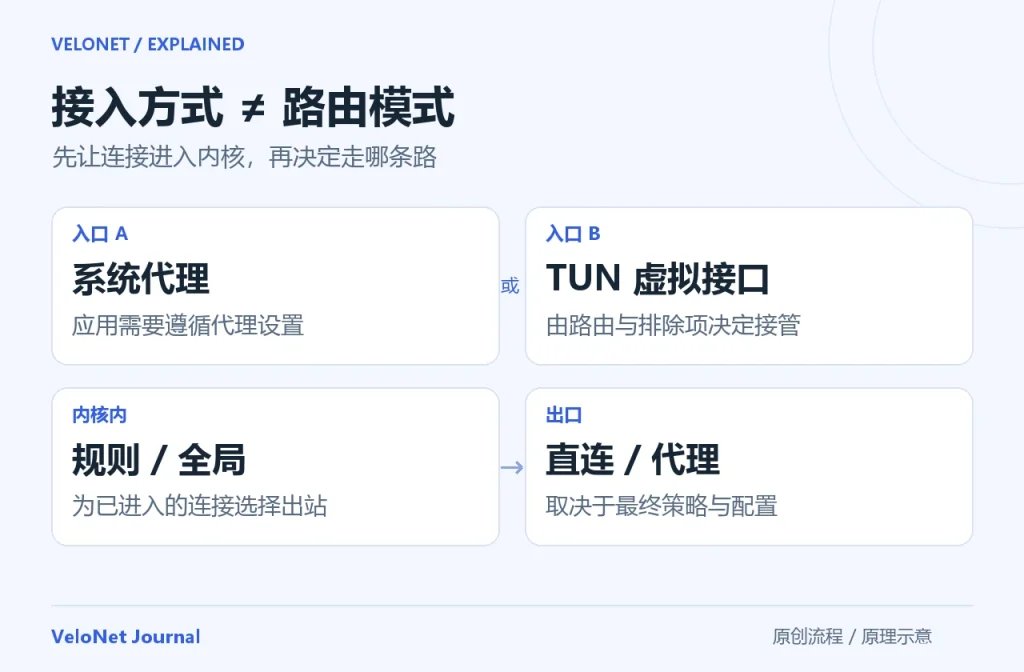Click the 或 connector between the entry cards

(510, 286)
